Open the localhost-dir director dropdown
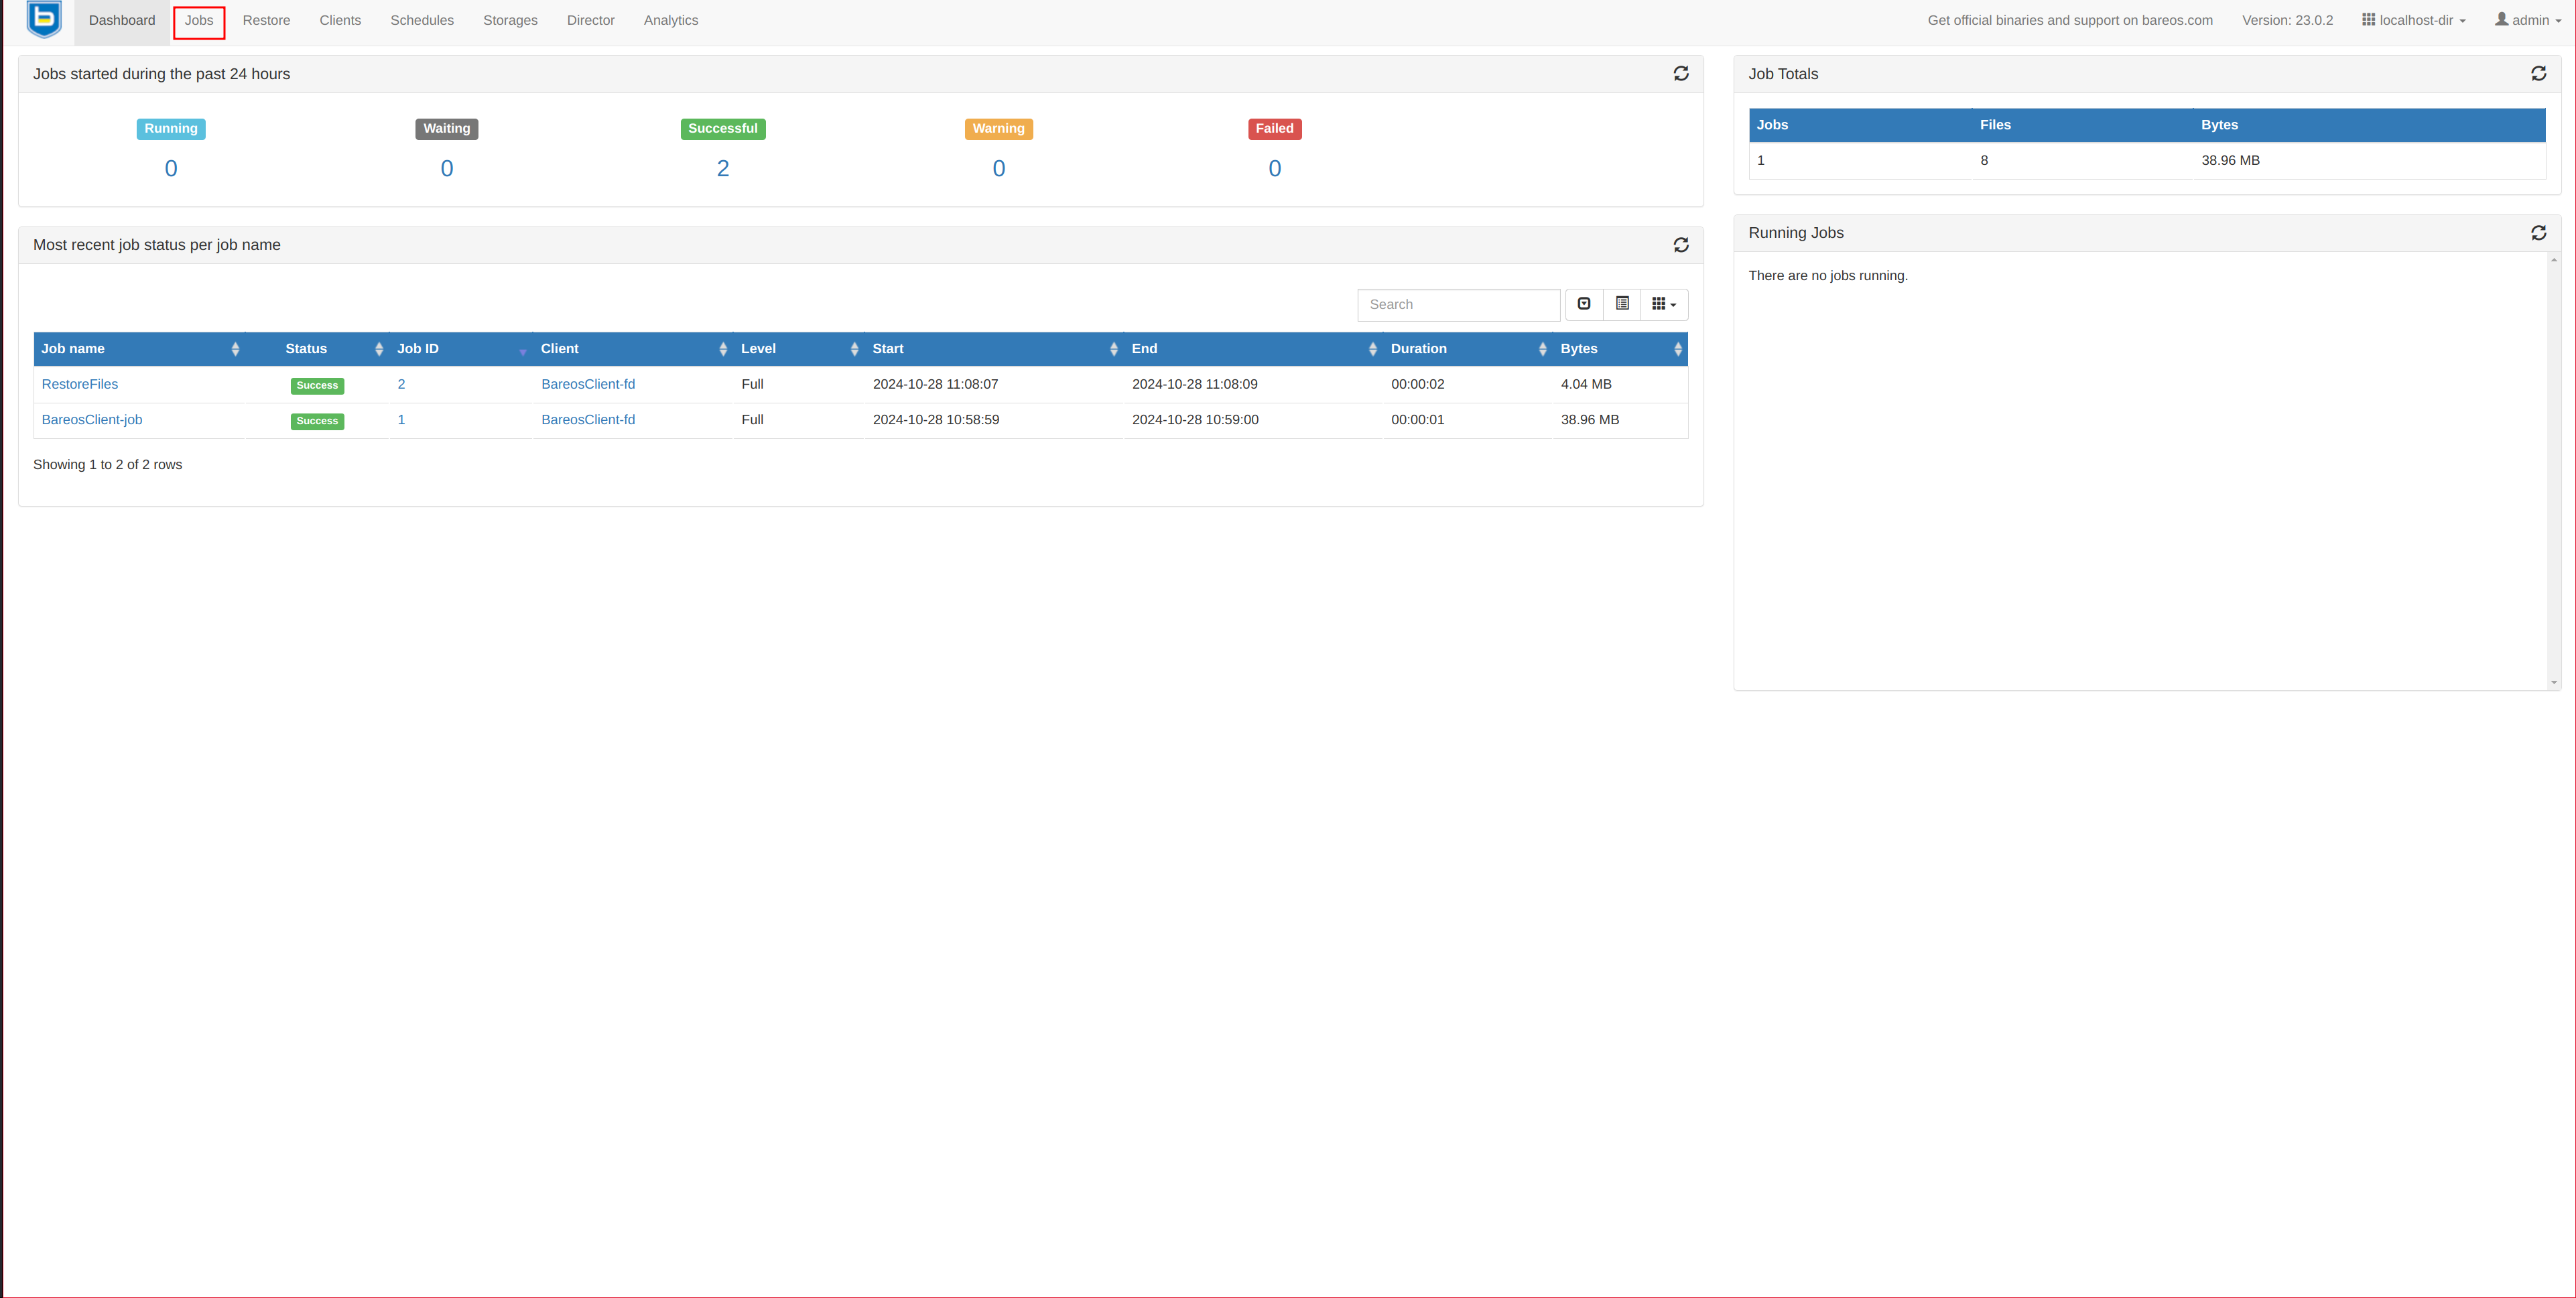The height and width of the screenshot is (1298, 2576). 2414,20
